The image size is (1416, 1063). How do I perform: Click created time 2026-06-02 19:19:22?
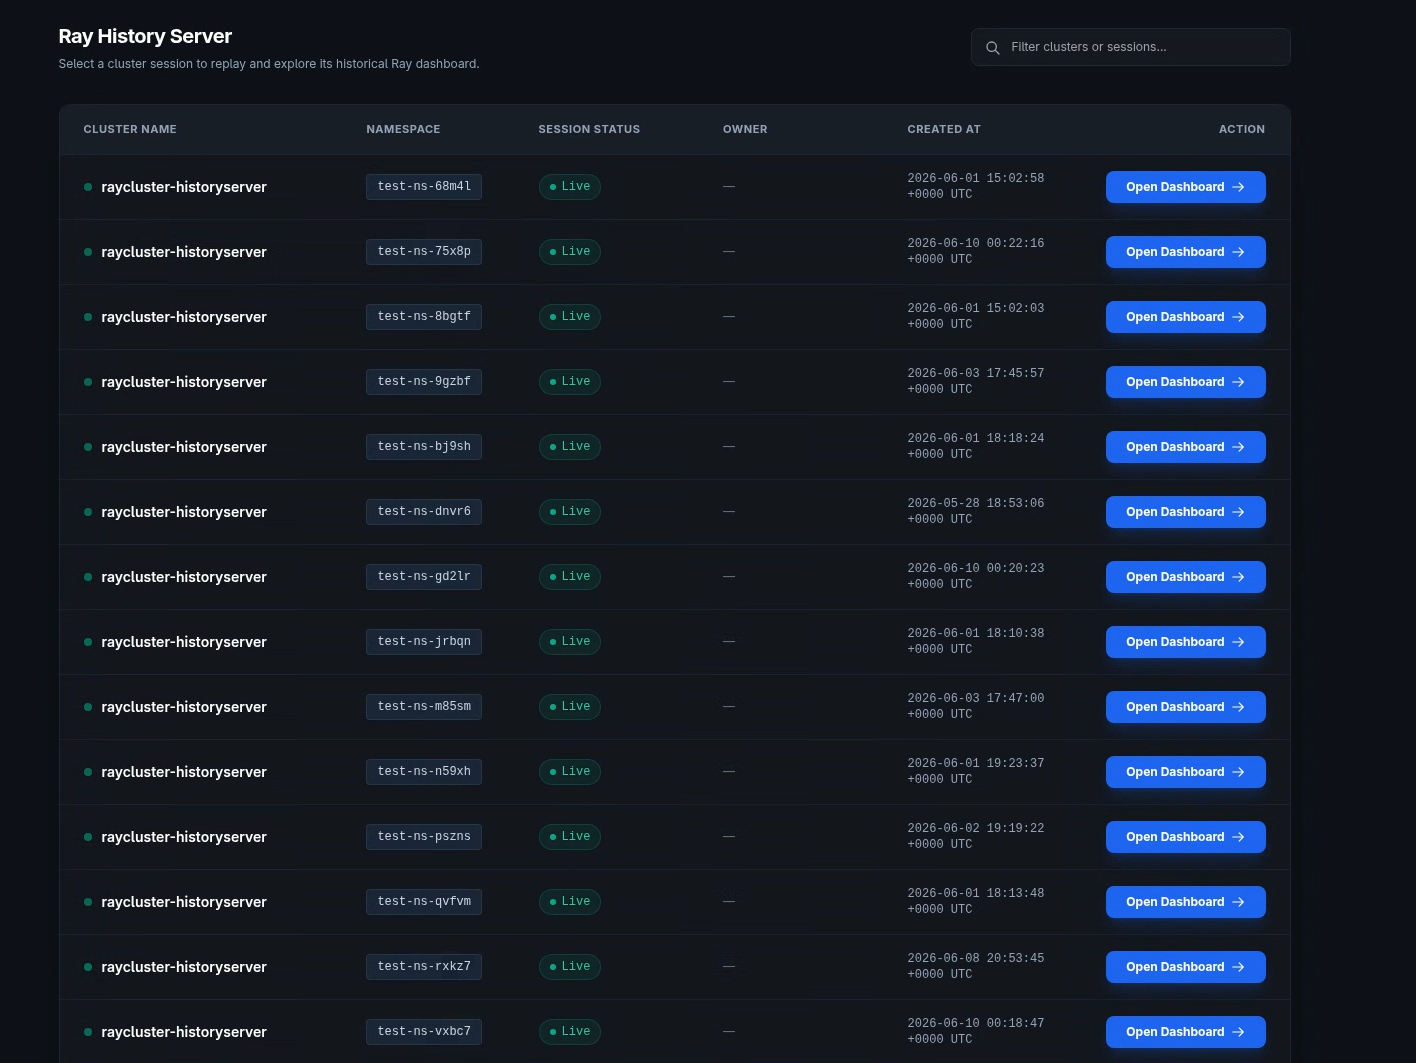click(975, 836)
